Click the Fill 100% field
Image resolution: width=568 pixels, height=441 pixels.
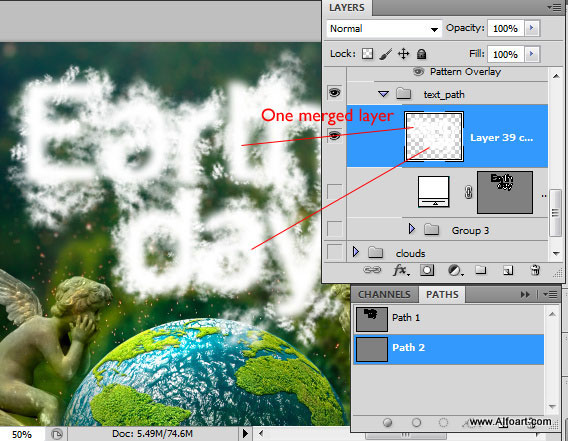506,54
